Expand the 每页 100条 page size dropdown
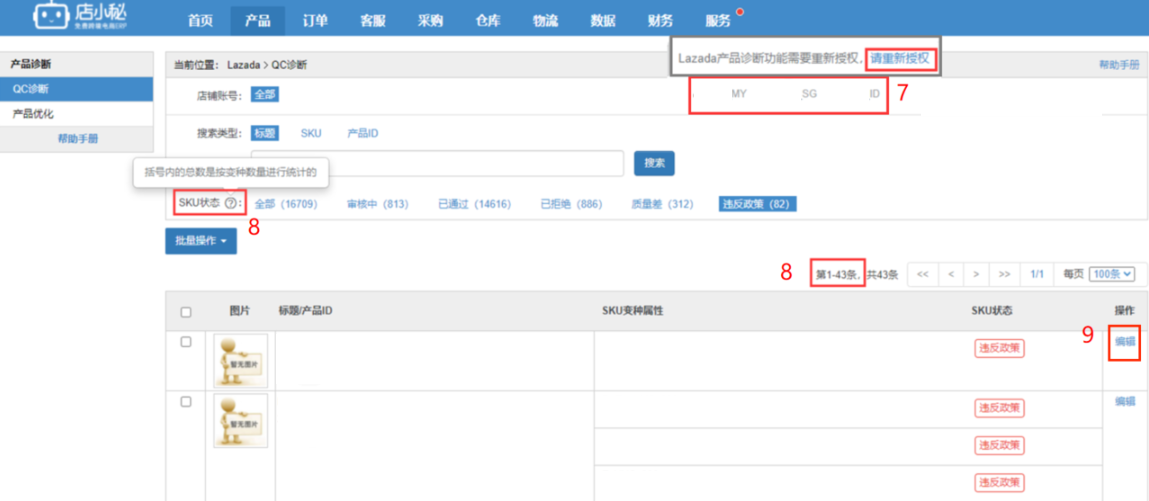 [1113, 274]
